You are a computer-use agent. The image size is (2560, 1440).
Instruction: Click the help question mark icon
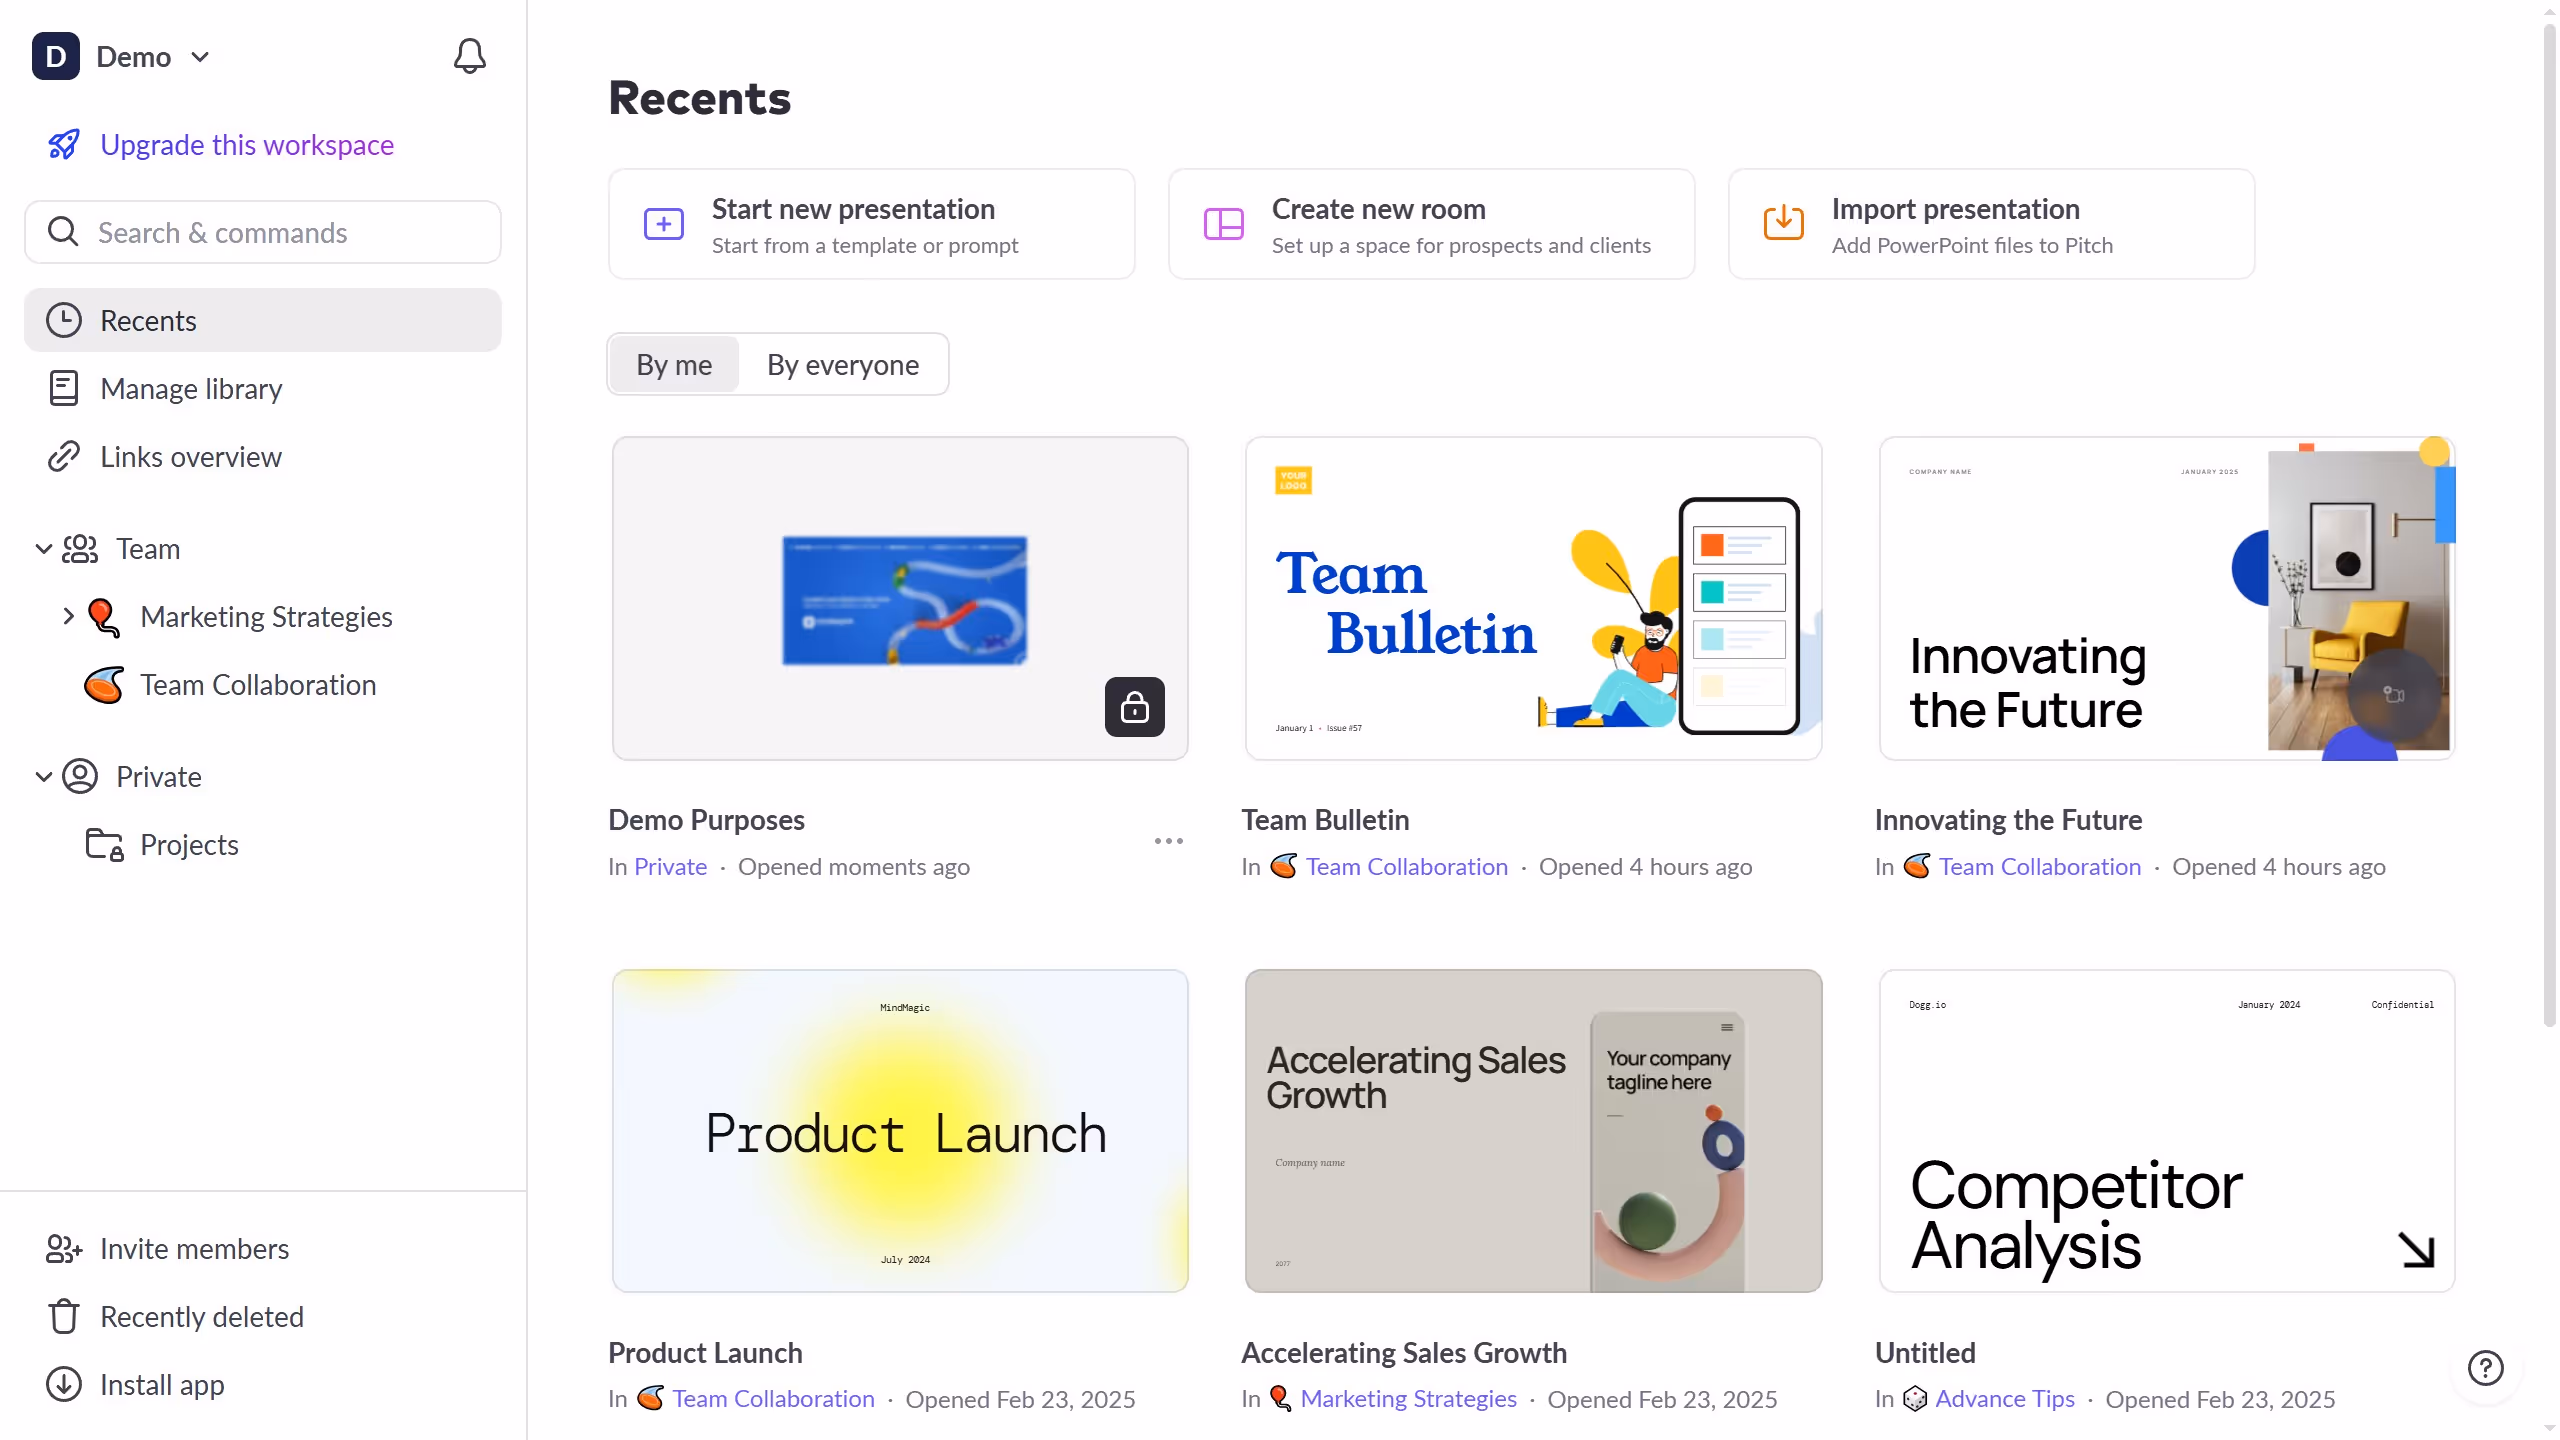click(2485, 1367)
